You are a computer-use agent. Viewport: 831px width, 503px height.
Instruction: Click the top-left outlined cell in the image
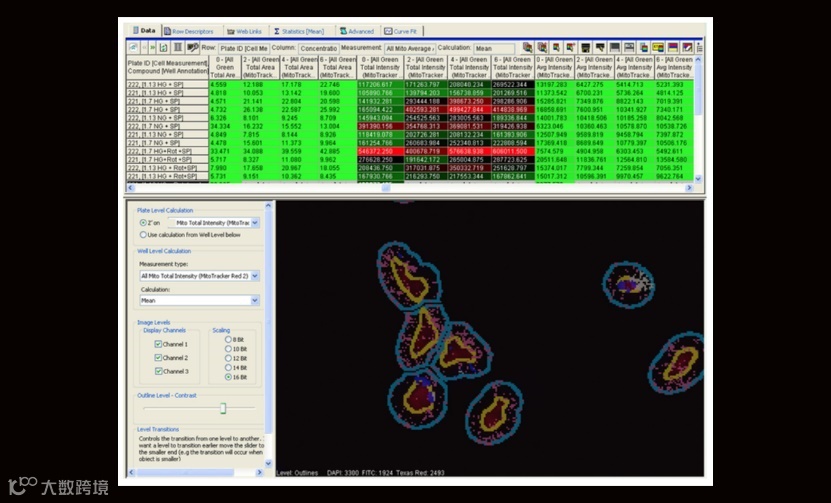408,276
